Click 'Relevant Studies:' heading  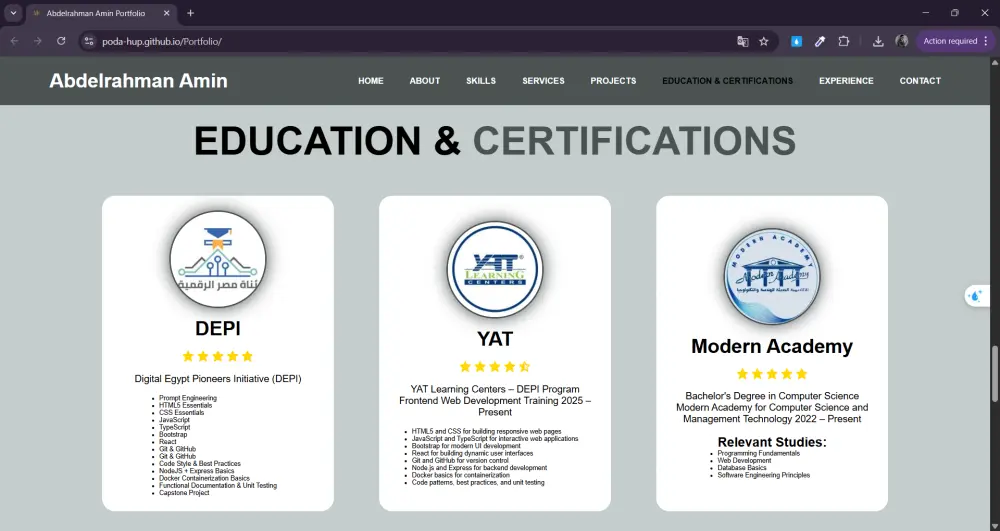(772, 442)
